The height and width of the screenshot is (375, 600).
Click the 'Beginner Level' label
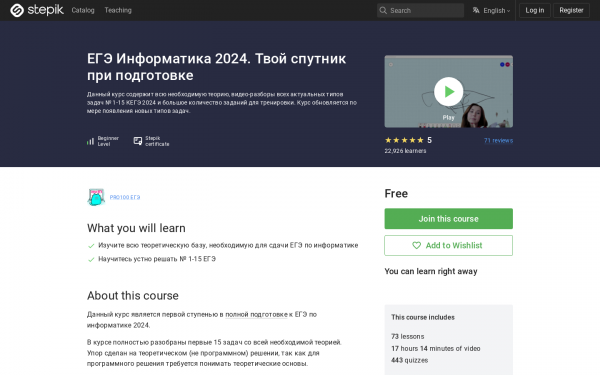[x=108, y=141]
